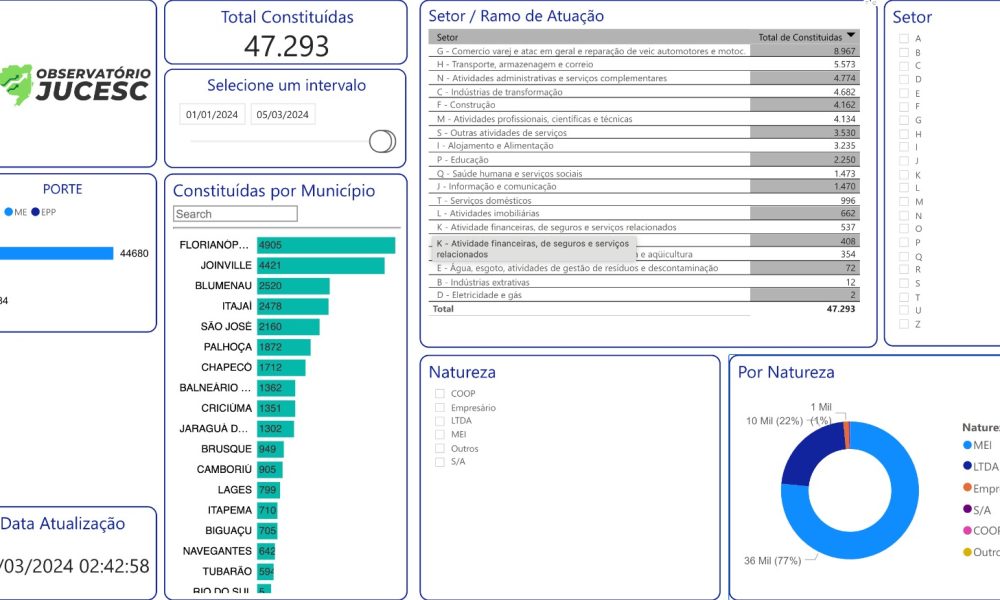The width and height of the screenshot is (1000, 600).
Task: Click the Florianópolis bar in the municipality chart
Action: (326, 245)
